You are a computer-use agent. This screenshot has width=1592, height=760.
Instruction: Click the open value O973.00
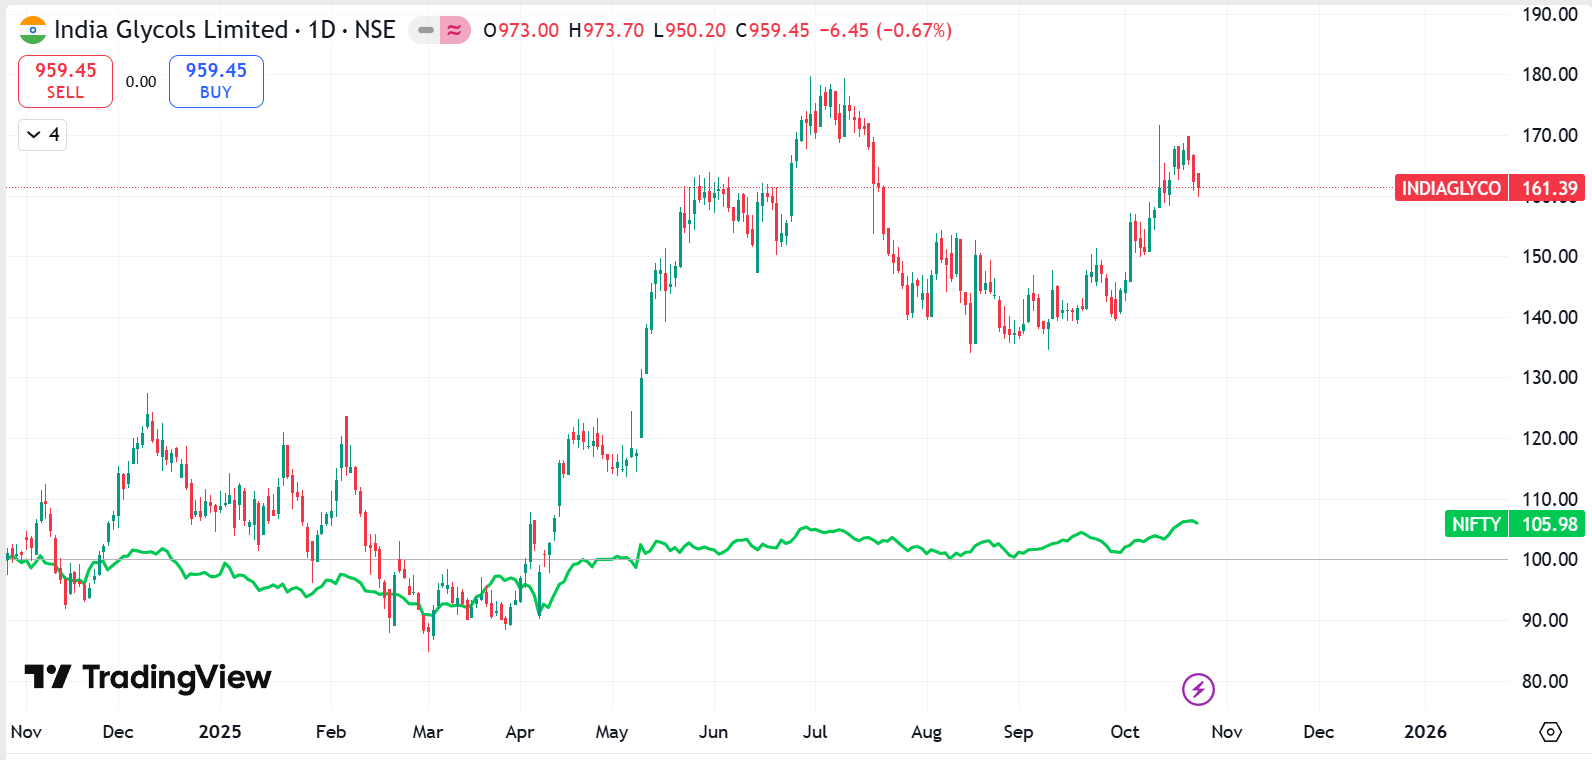click(521, 30)
